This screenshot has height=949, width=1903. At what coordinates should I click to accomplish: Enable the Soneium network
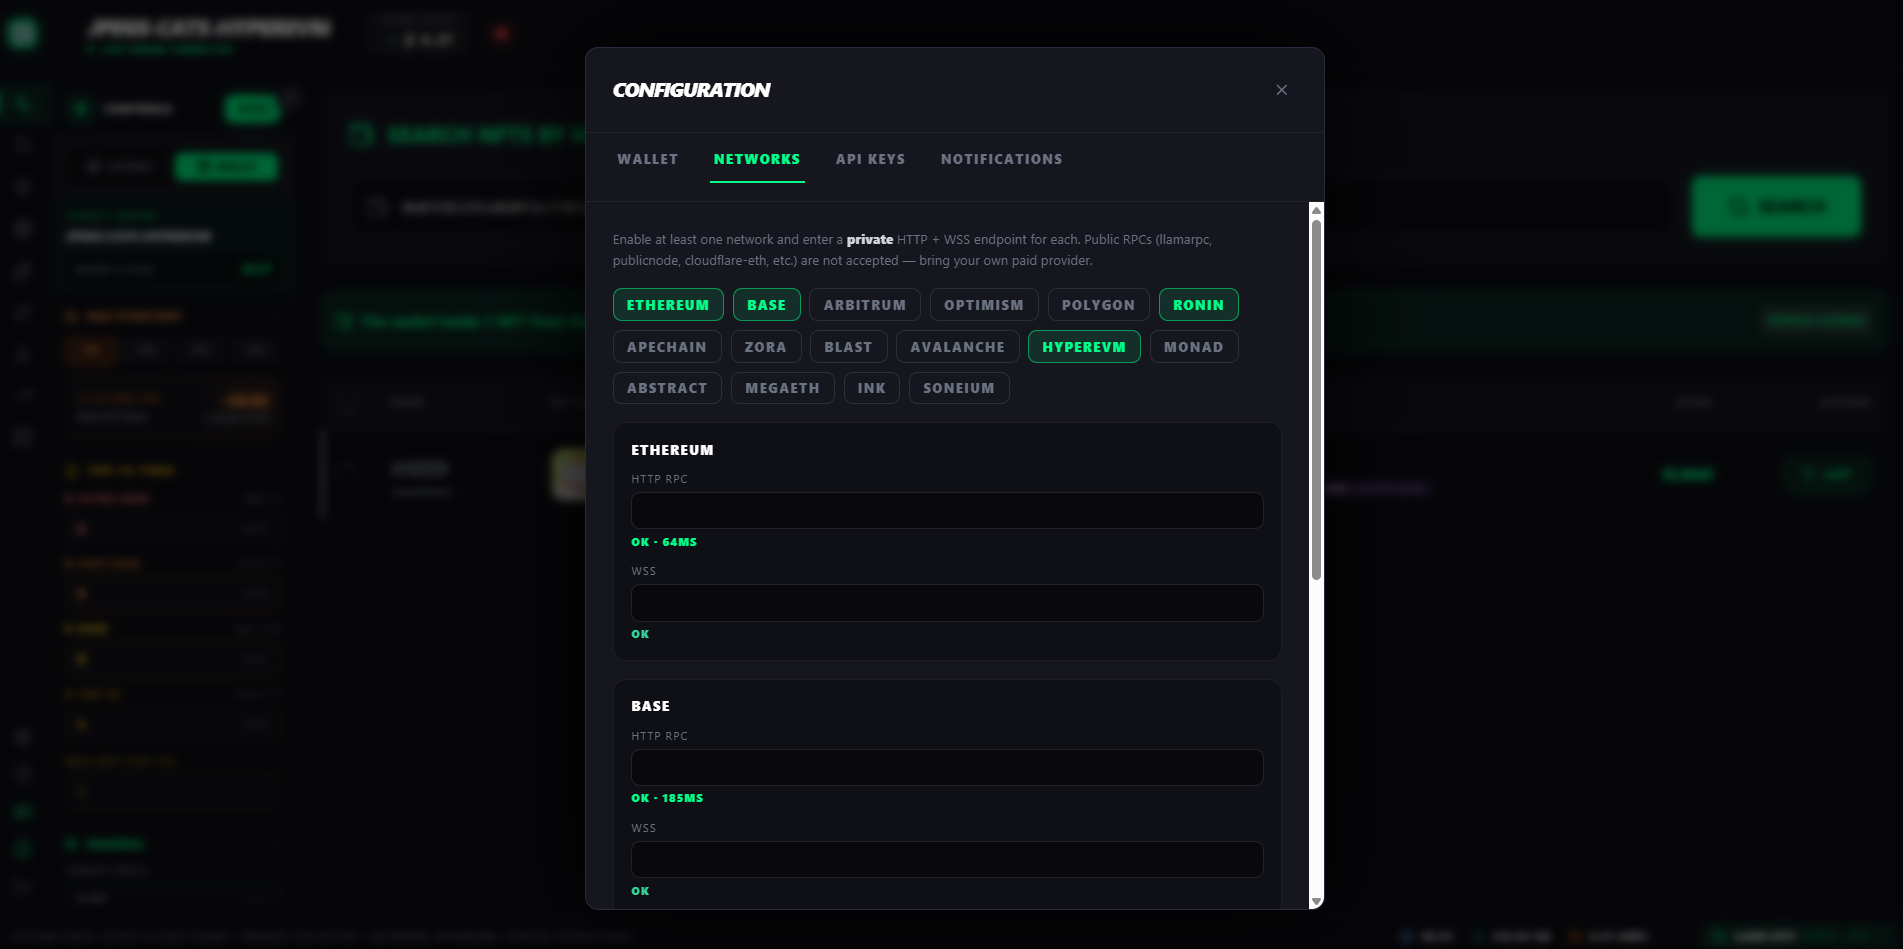(958, 388)
